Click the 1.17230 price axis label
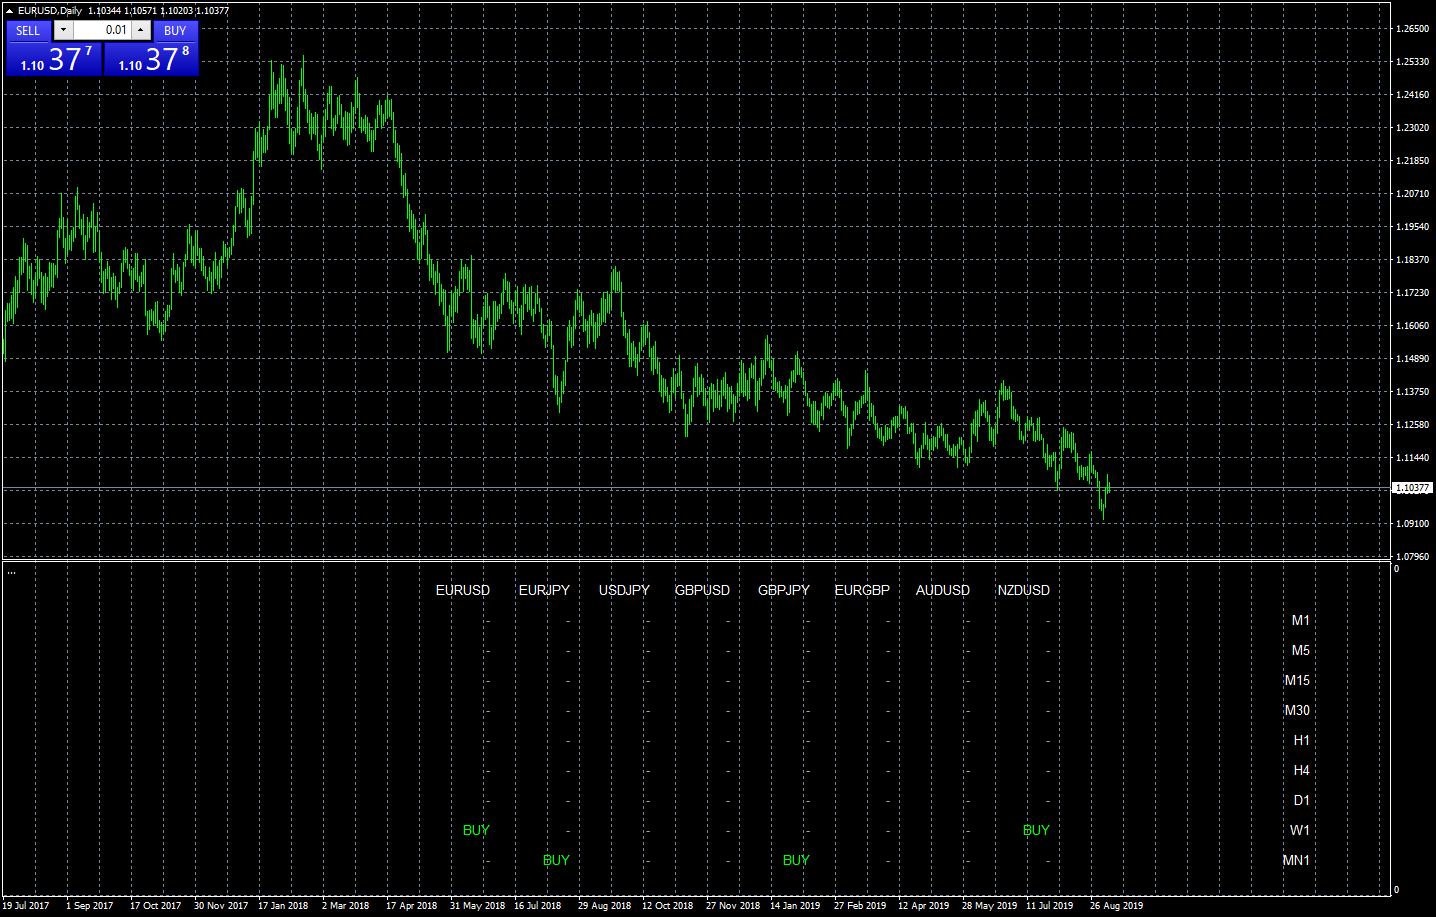 pos(1412,293)
